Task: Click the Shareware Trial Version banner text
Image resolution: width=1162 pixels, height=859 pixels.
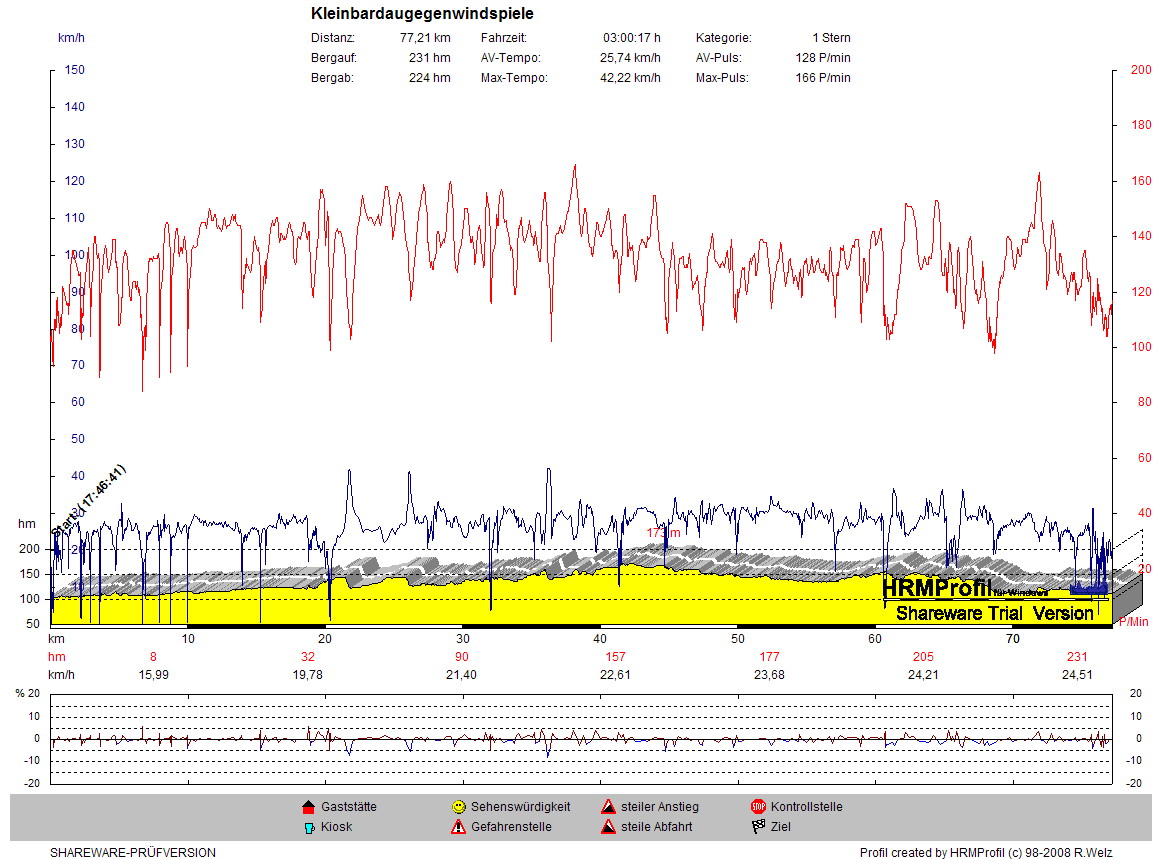Action: point(994,613)
